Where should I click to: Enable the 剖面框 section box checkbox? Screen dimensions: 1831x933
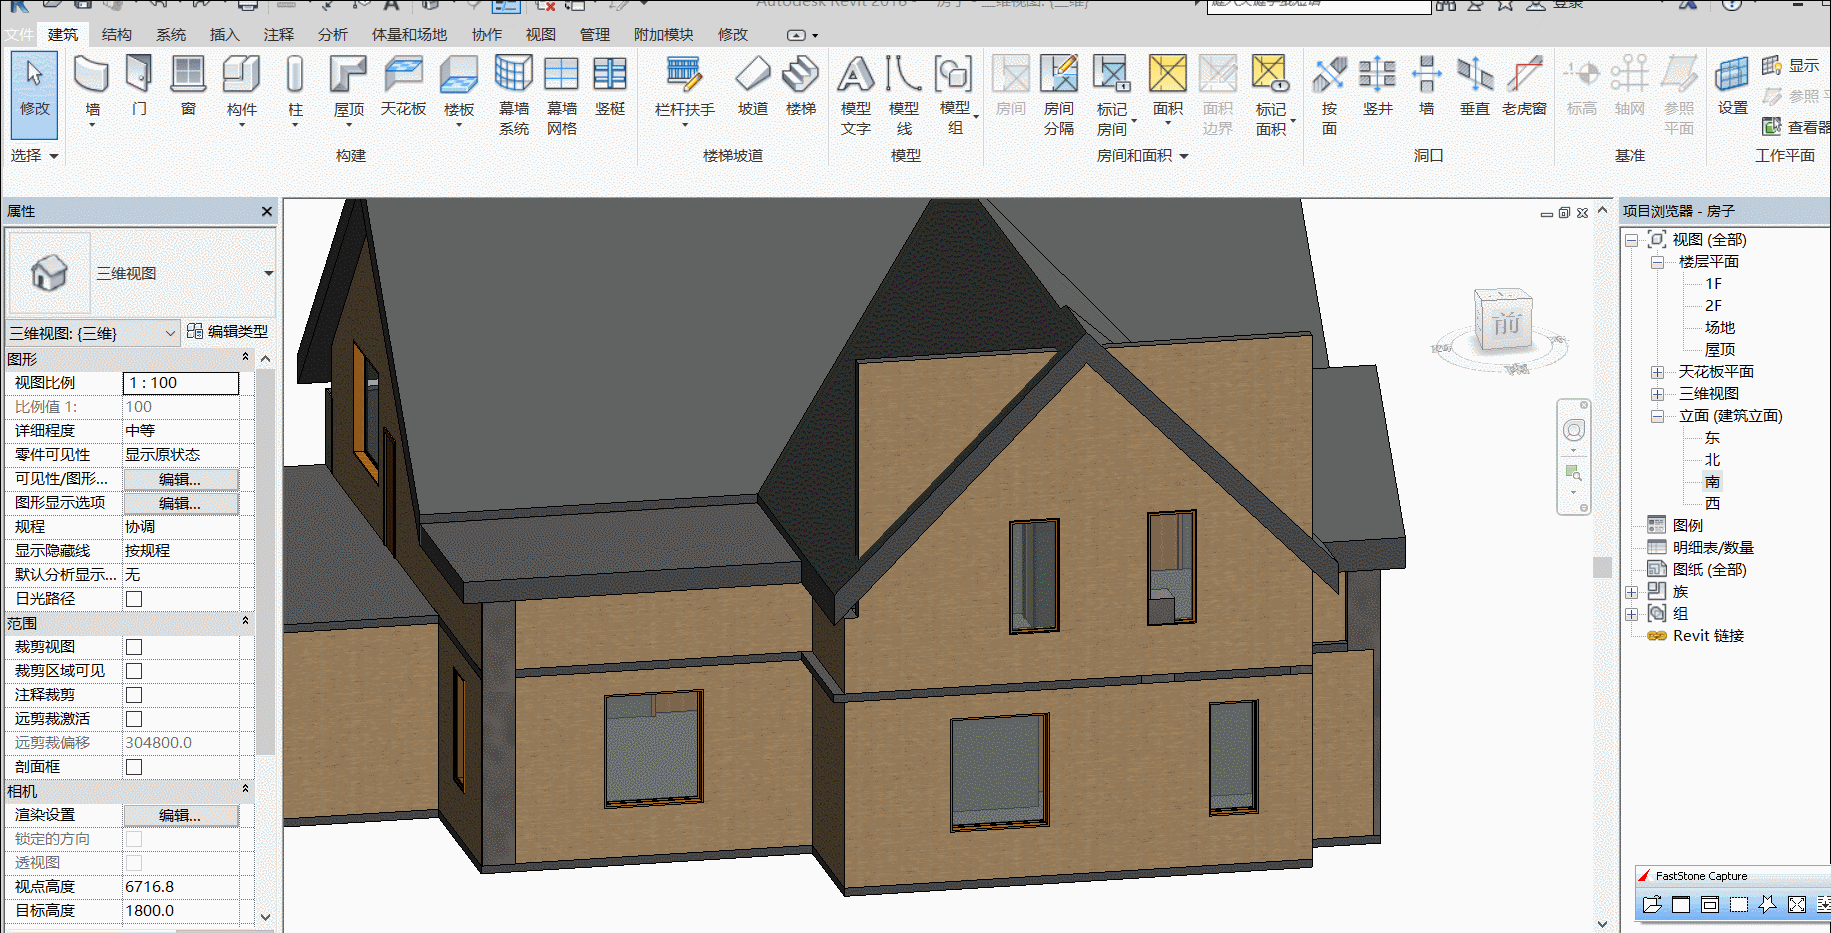coord(134,767)
